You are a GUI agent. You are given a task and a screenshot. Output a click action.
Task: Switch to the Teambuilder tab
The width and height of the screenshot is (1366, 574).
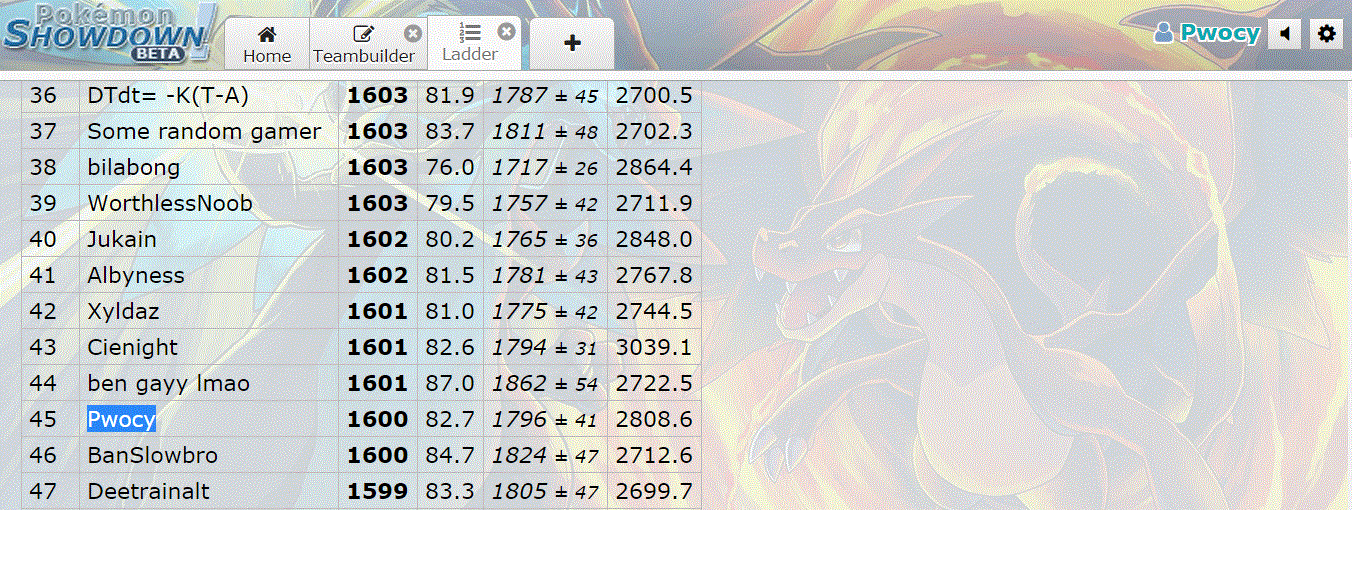pyautogui.click(x=363, y=44)
